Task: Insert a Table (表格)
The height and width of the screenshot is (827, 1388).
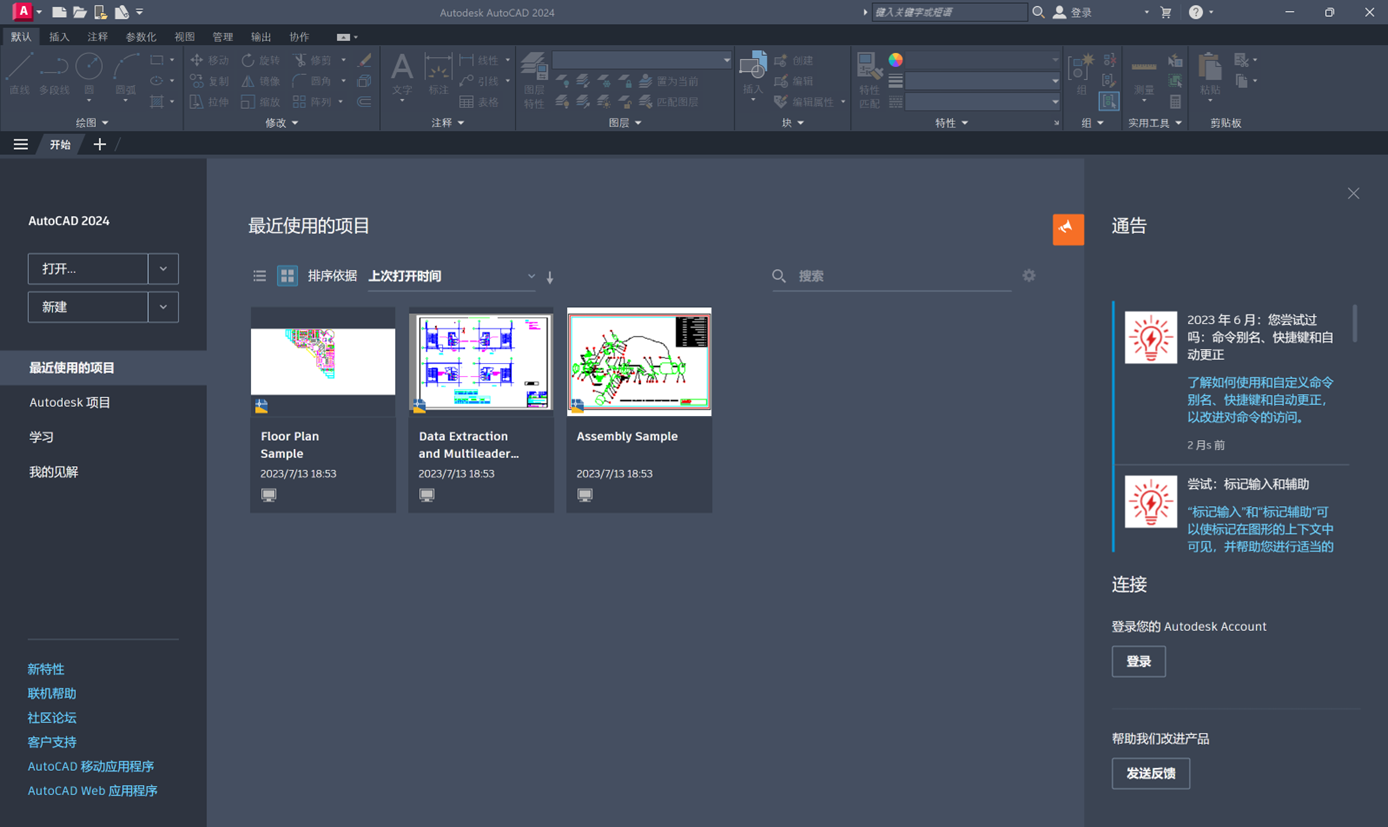Action: [x=479, y=102]
